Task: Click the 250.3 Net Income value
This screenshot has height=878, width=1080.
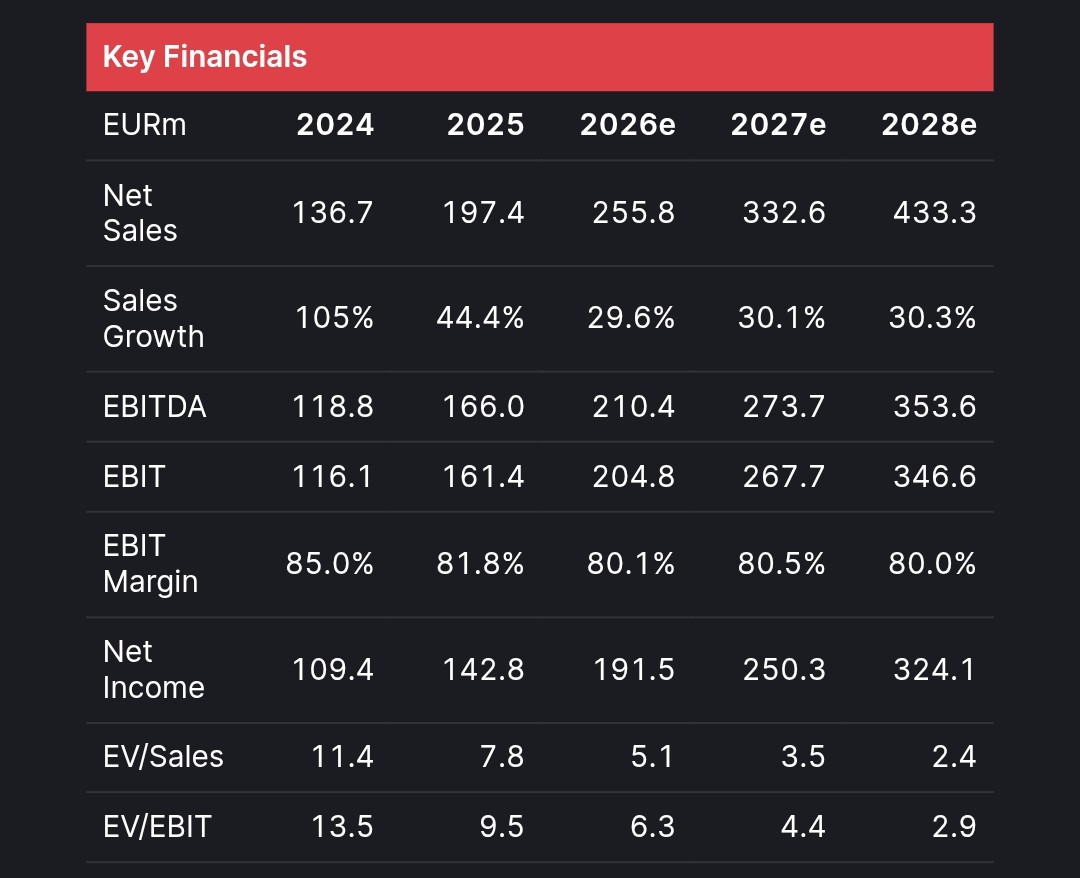Action: tap(784, 670)
